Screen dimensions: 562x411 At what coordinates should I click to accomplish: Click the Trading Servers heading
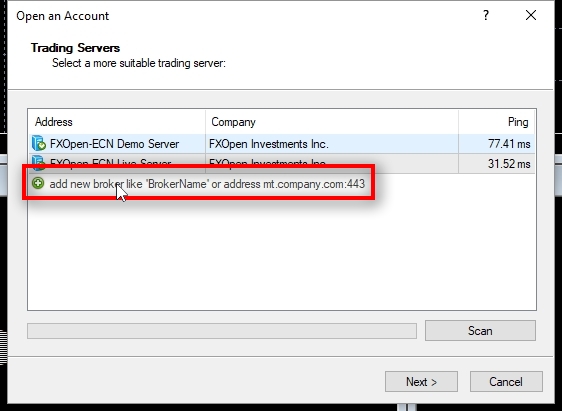pos(75,48)
